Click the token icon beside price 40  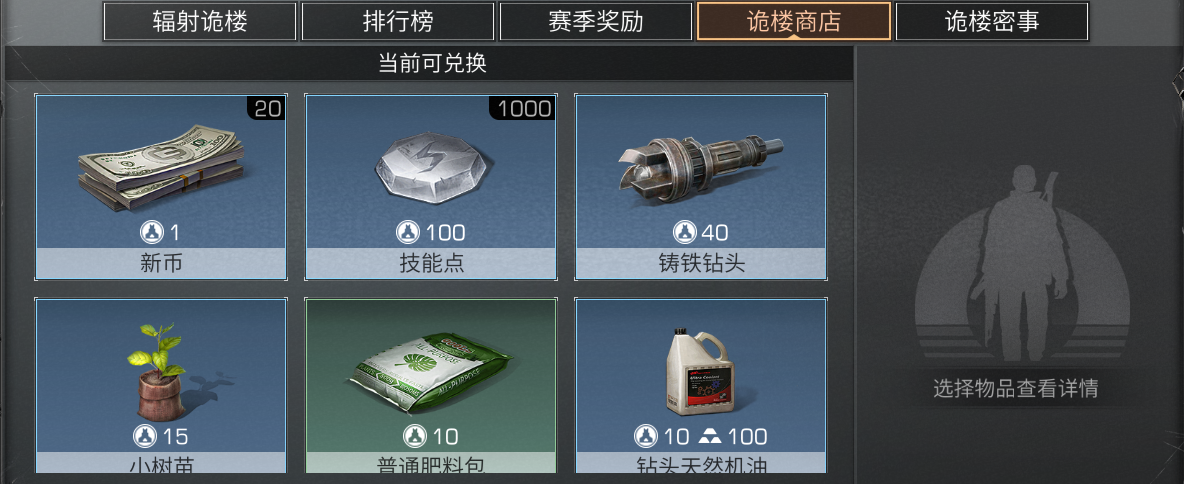point(684,233)
